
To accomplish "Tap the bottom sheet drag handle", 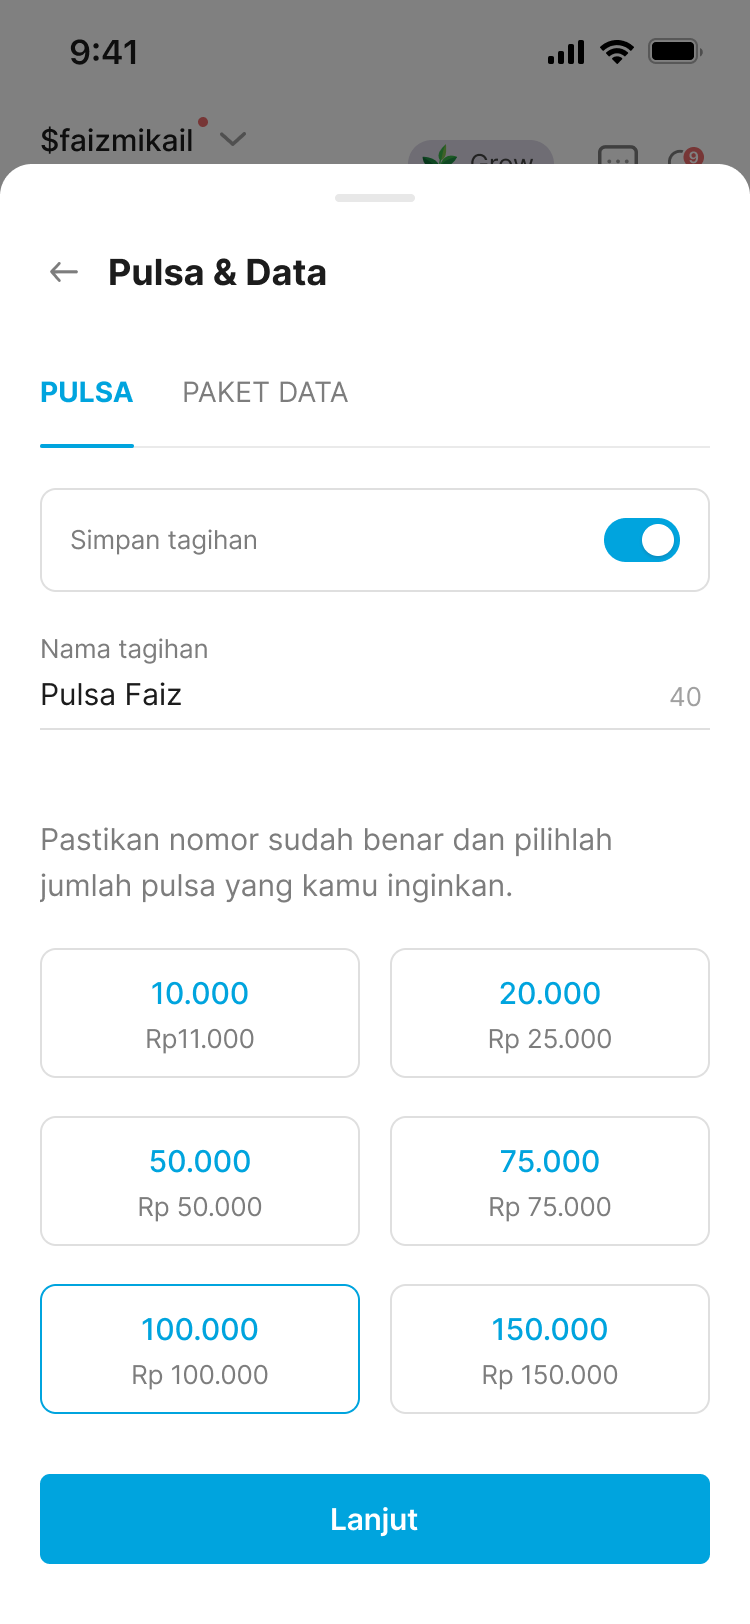I will pyautogui.click(x=375, y=198).
